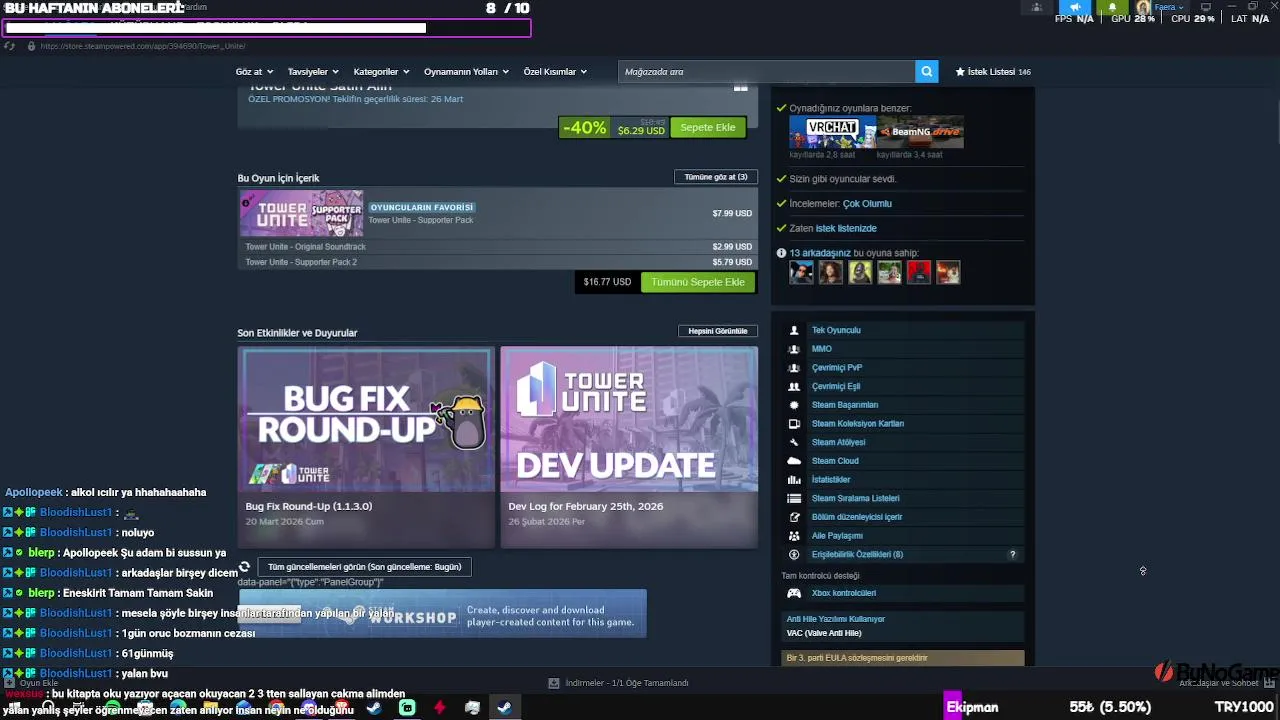
Task: Open Tower Unite Supporter Pack DLC row
Action: pyautogui.click(x=498, y=213)
